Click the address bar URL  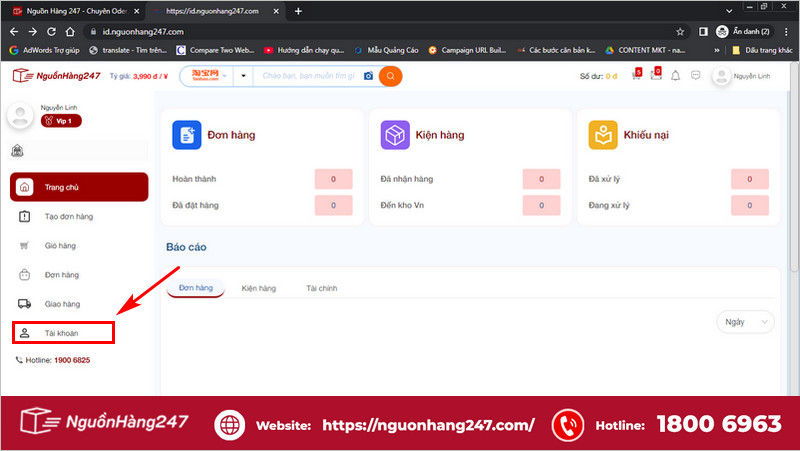143,32
